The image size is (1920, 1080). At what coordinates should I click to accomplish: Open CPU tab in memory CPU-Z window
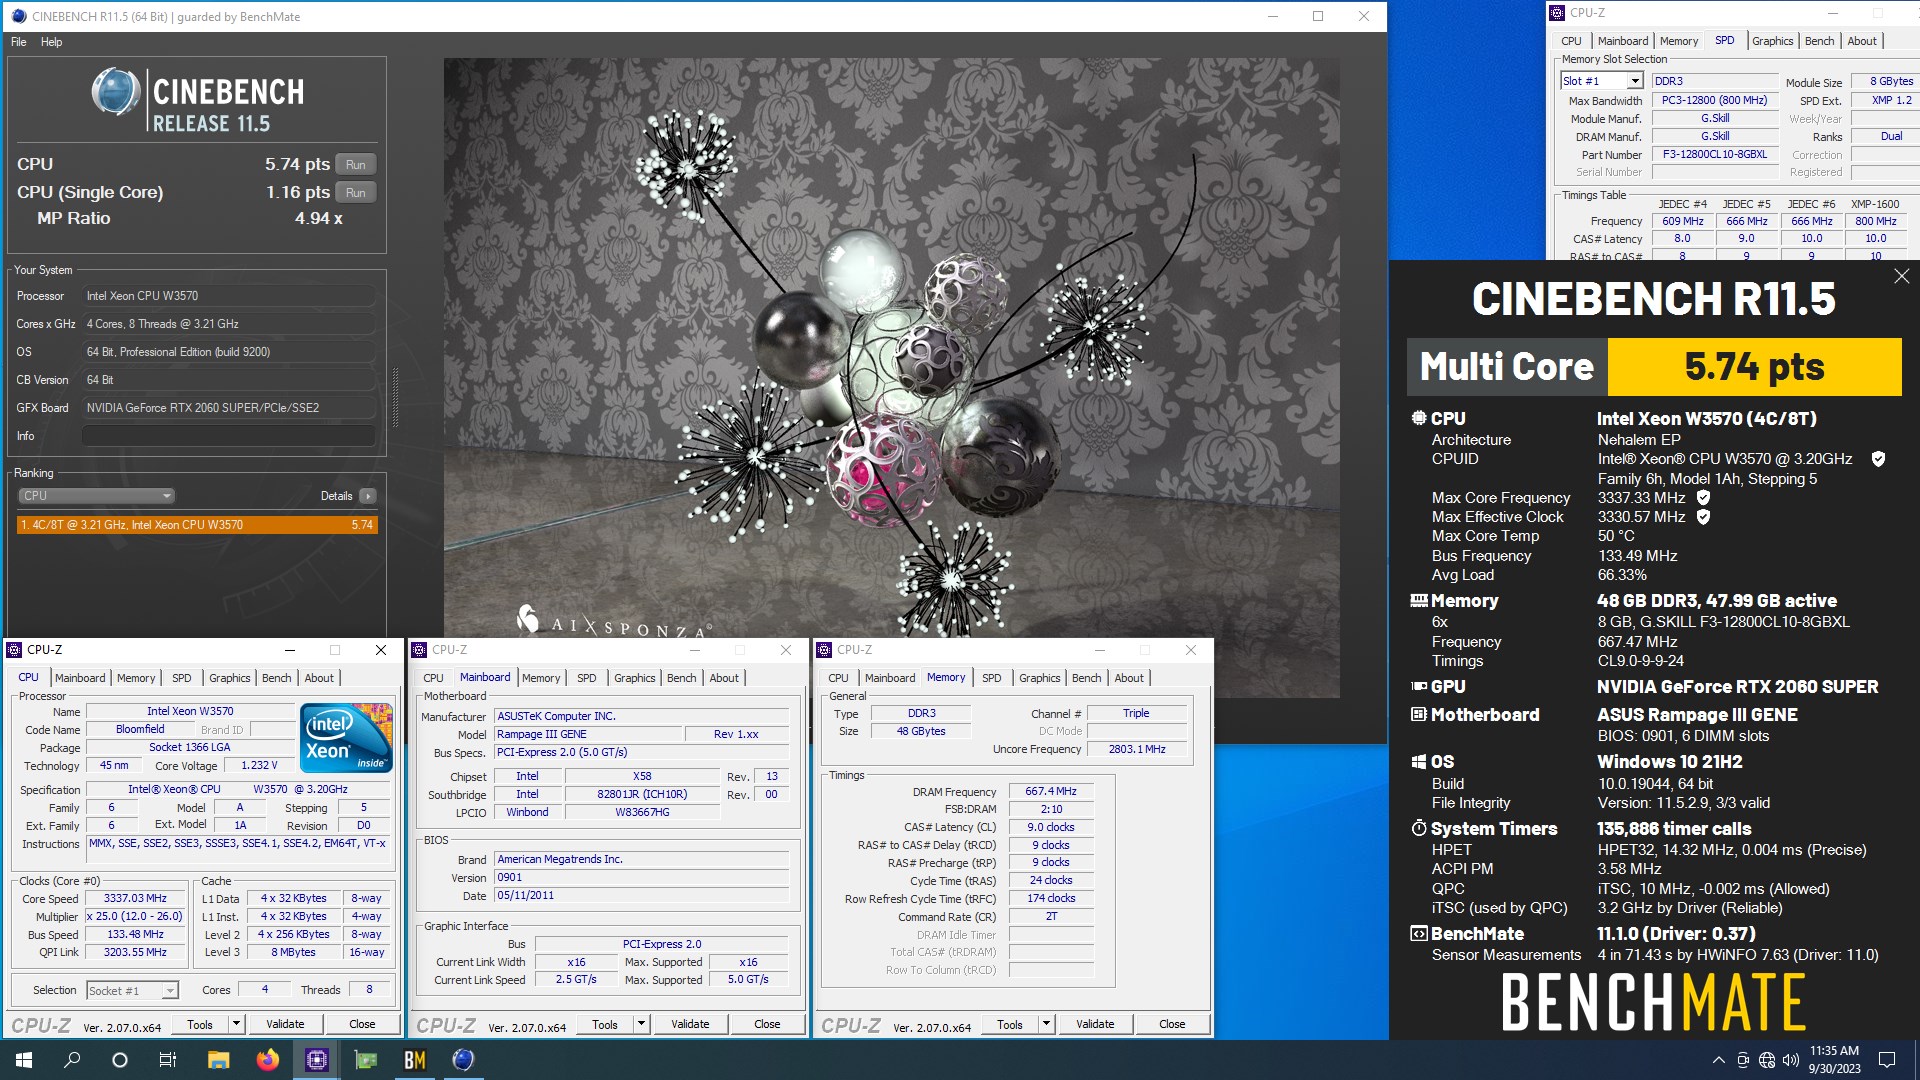click(x=838, y=678)
